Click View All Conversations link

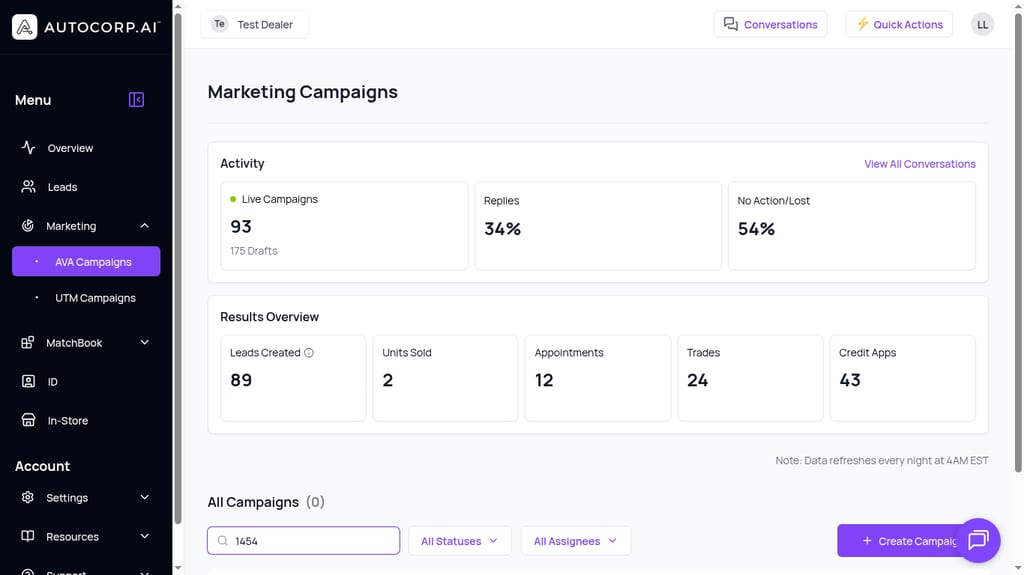pos(920,164)
